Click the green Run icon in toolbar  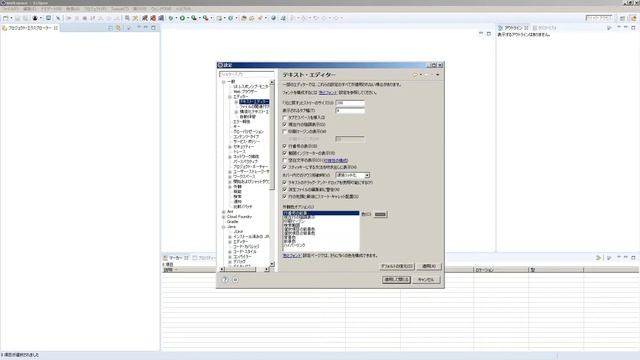[182, 18]
